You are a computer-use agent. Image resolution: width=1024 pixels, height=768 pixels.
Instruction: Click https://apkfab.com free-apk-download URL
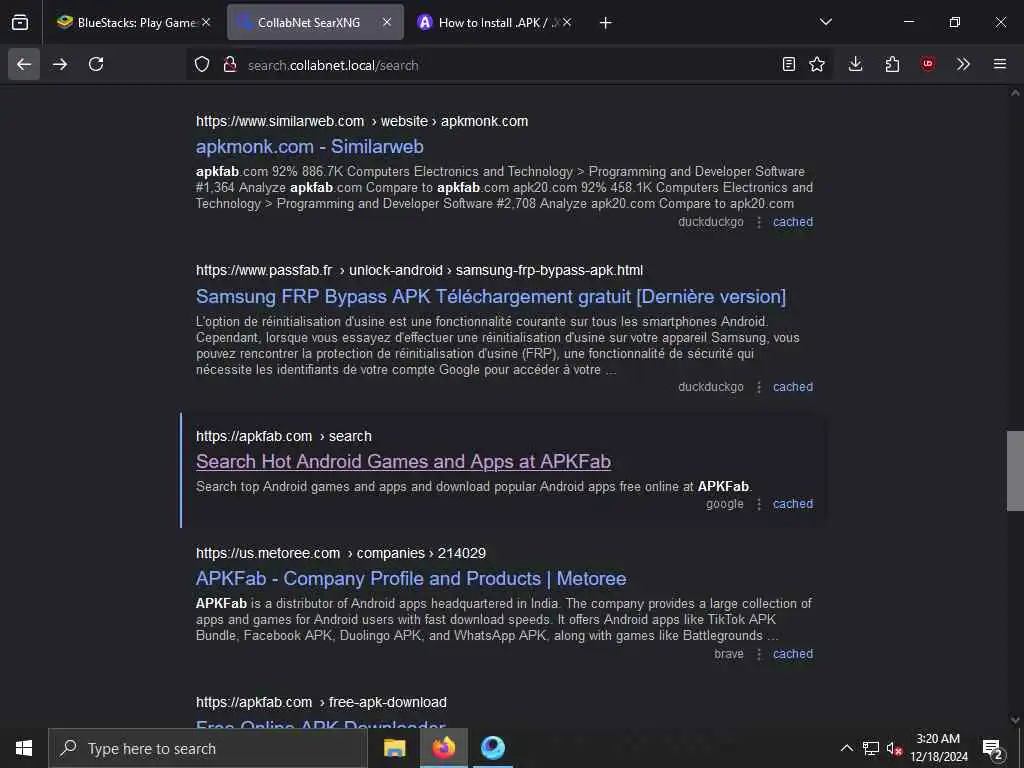pos(321,702)
